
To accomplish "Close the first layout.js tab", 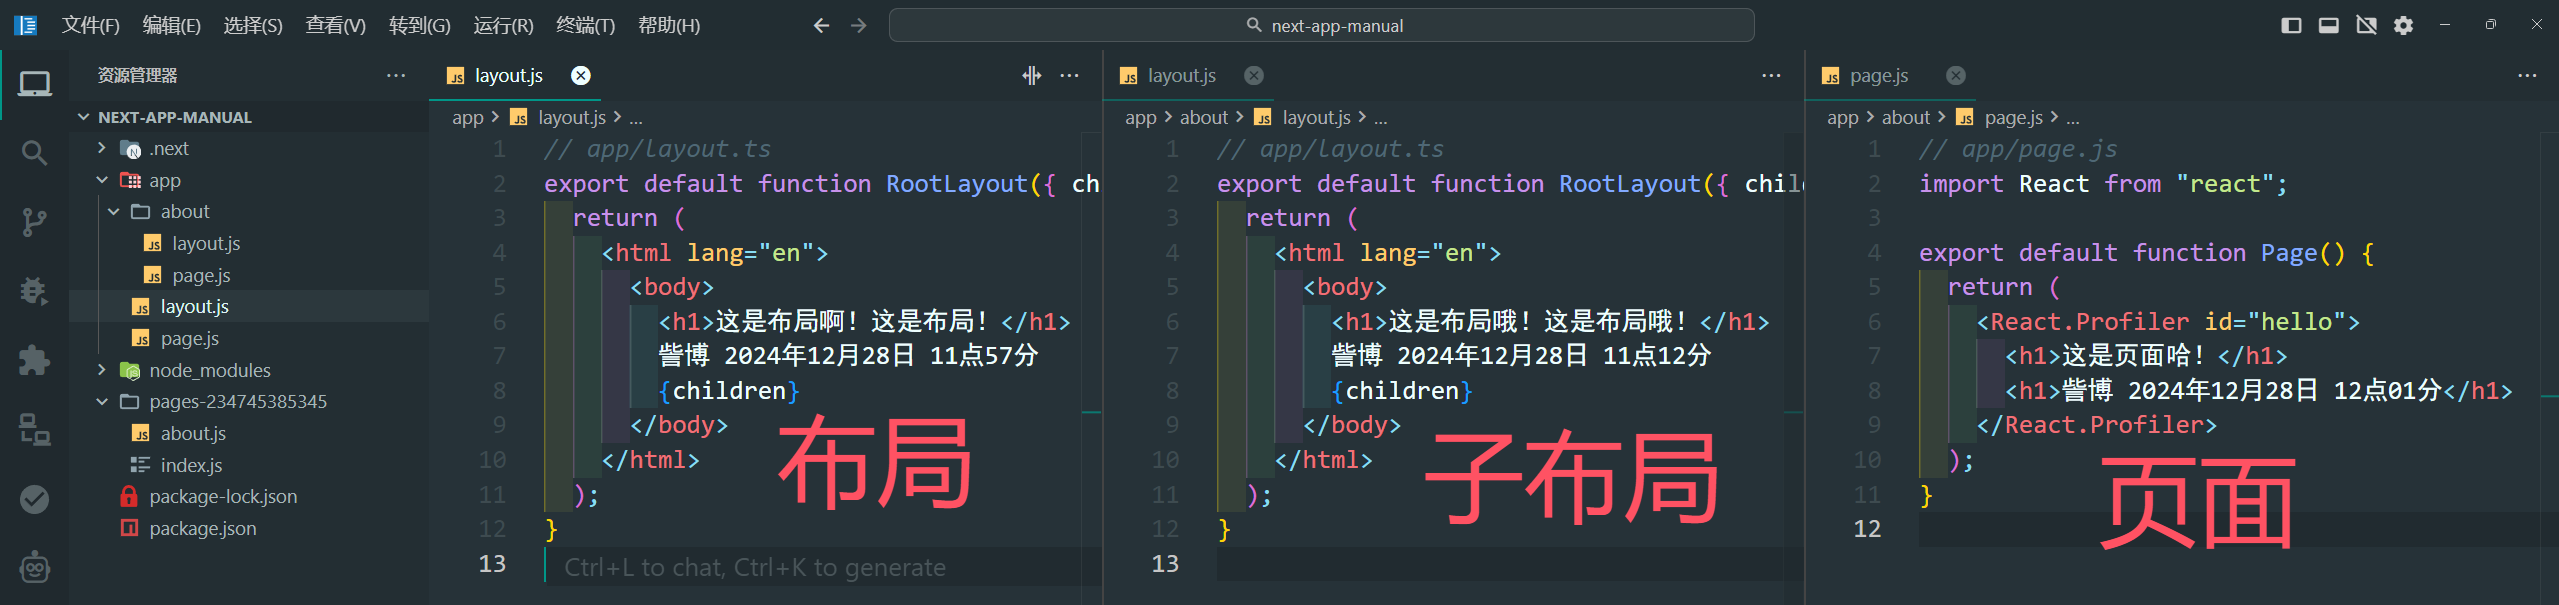I will click(x=580, y=75).
